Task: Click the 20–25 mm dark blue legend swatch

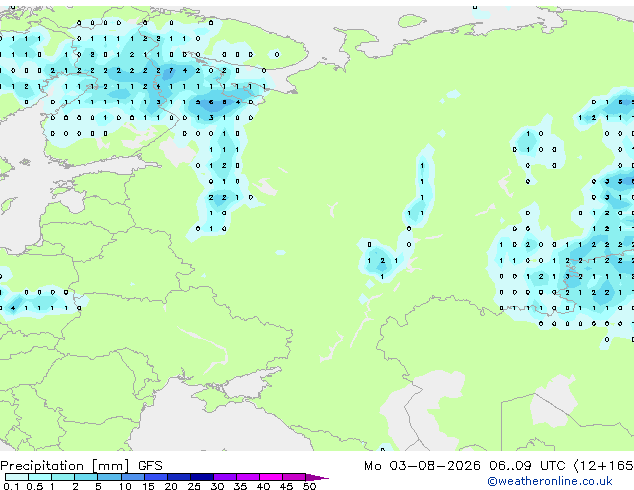Action: coord(179,477)
